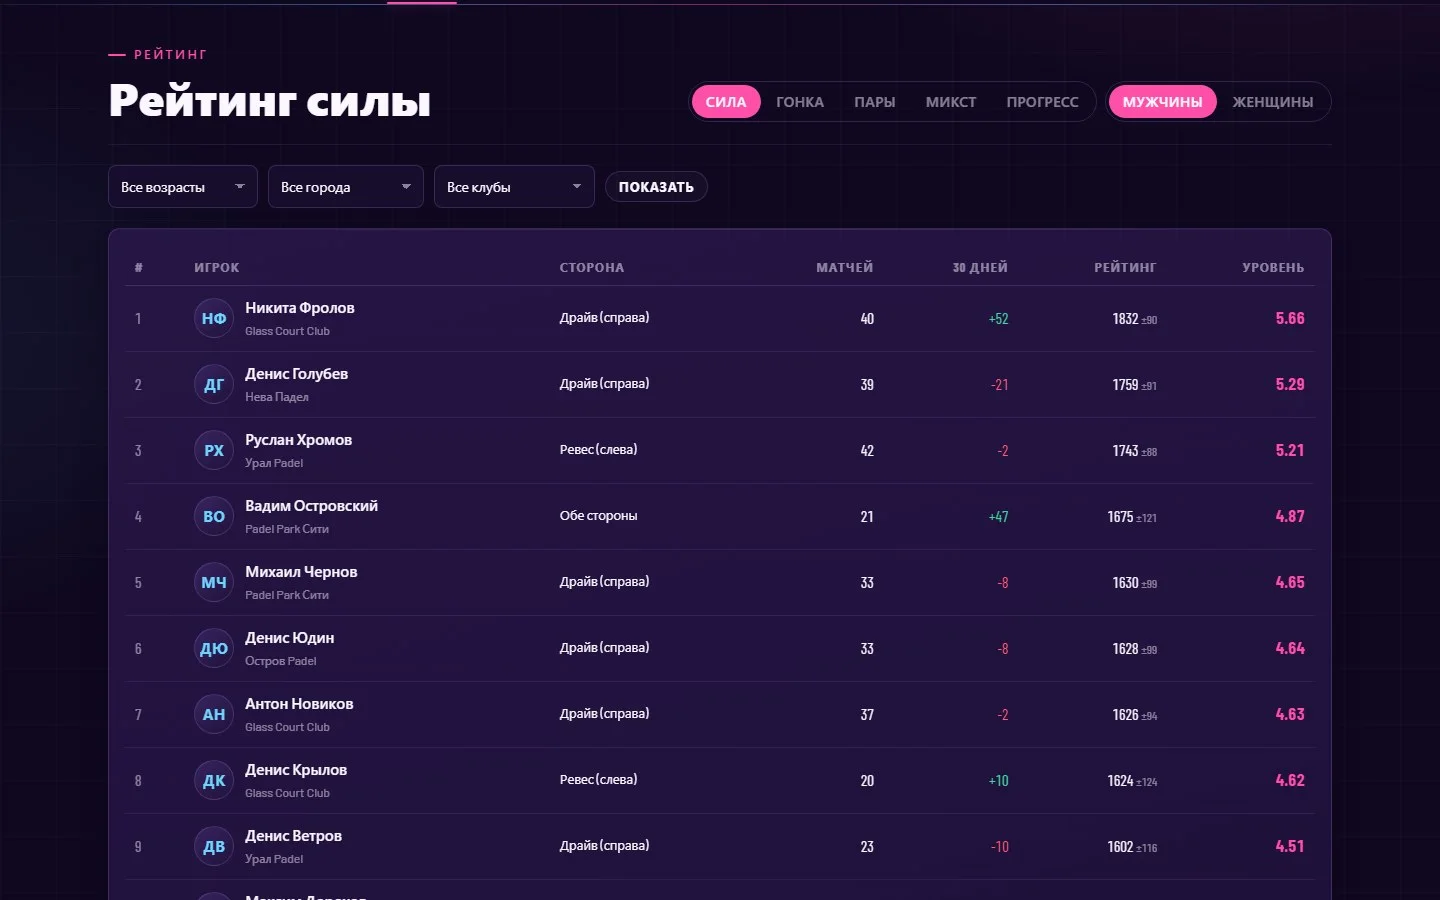Click the НФ avatar of Никита Фролов

(214, 318)
